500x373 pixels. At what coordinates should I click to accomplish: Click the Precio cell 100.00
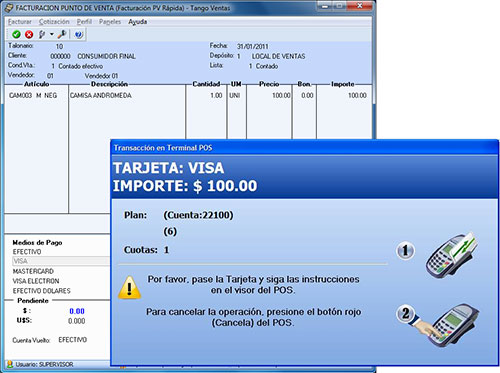tap(281, 95)
